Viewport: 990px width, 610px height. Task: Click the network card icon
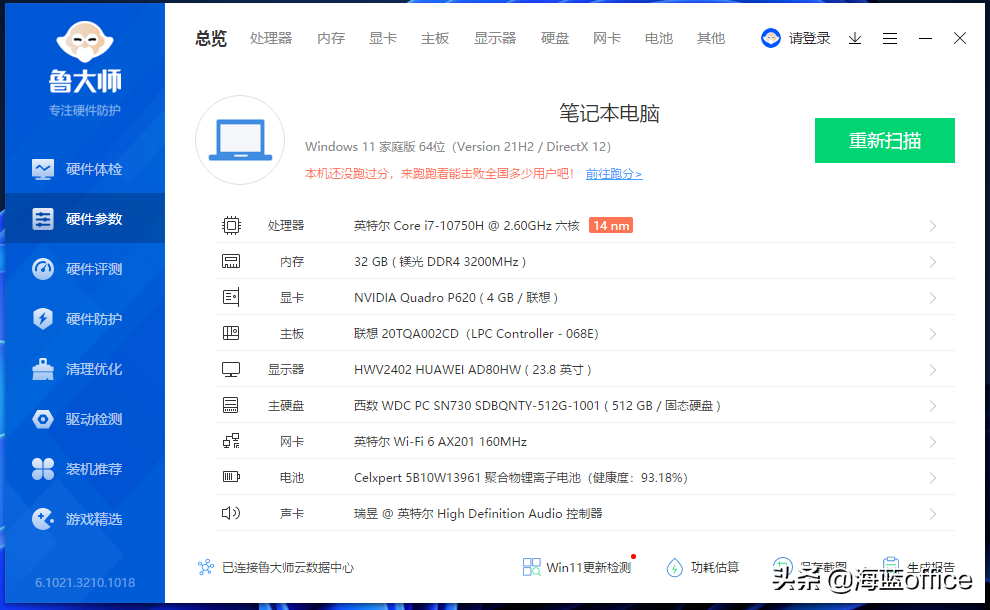tap(231, 441)
